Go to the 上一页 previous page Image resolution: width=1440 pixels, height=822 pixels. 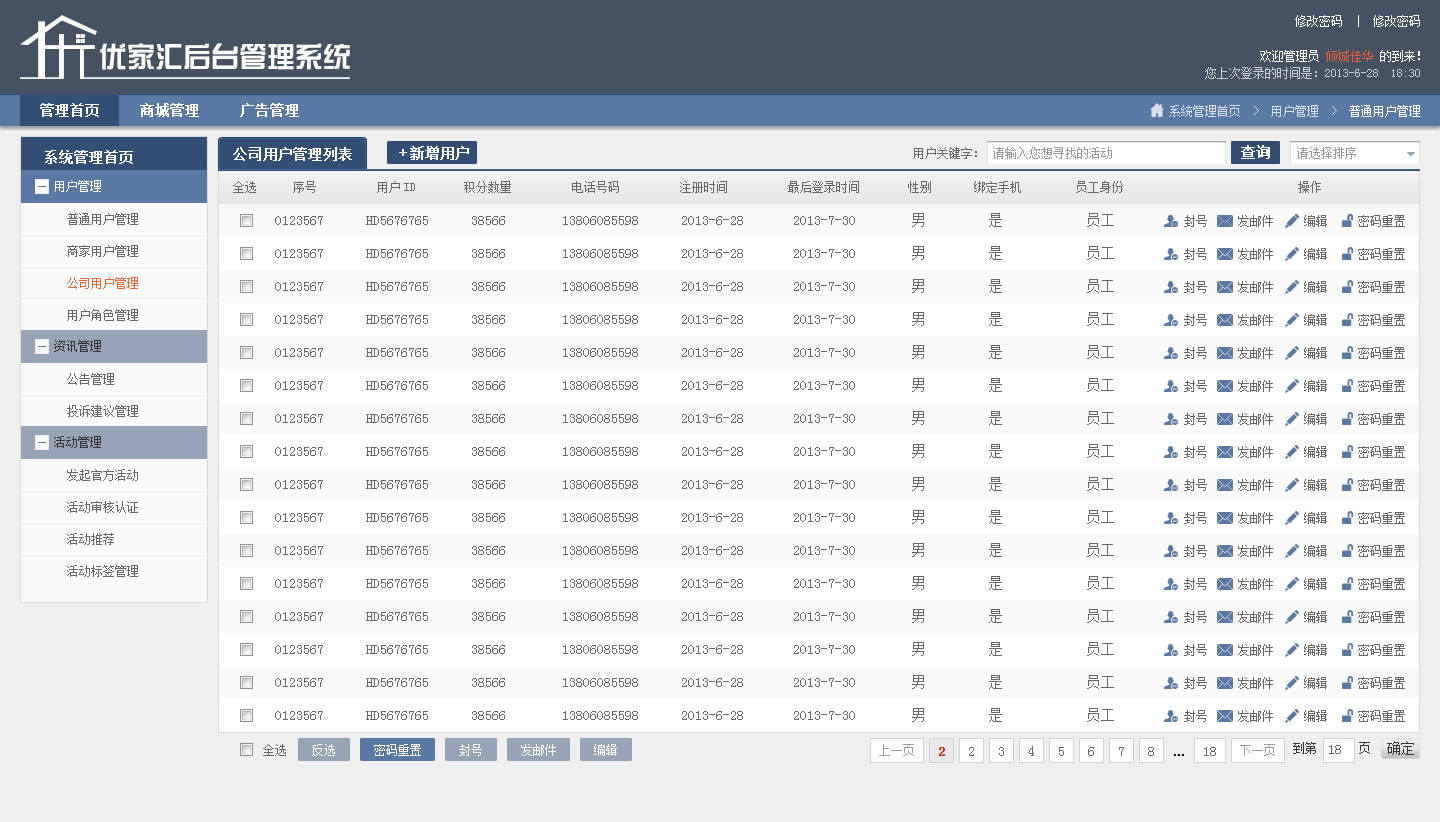coord(896,751)
